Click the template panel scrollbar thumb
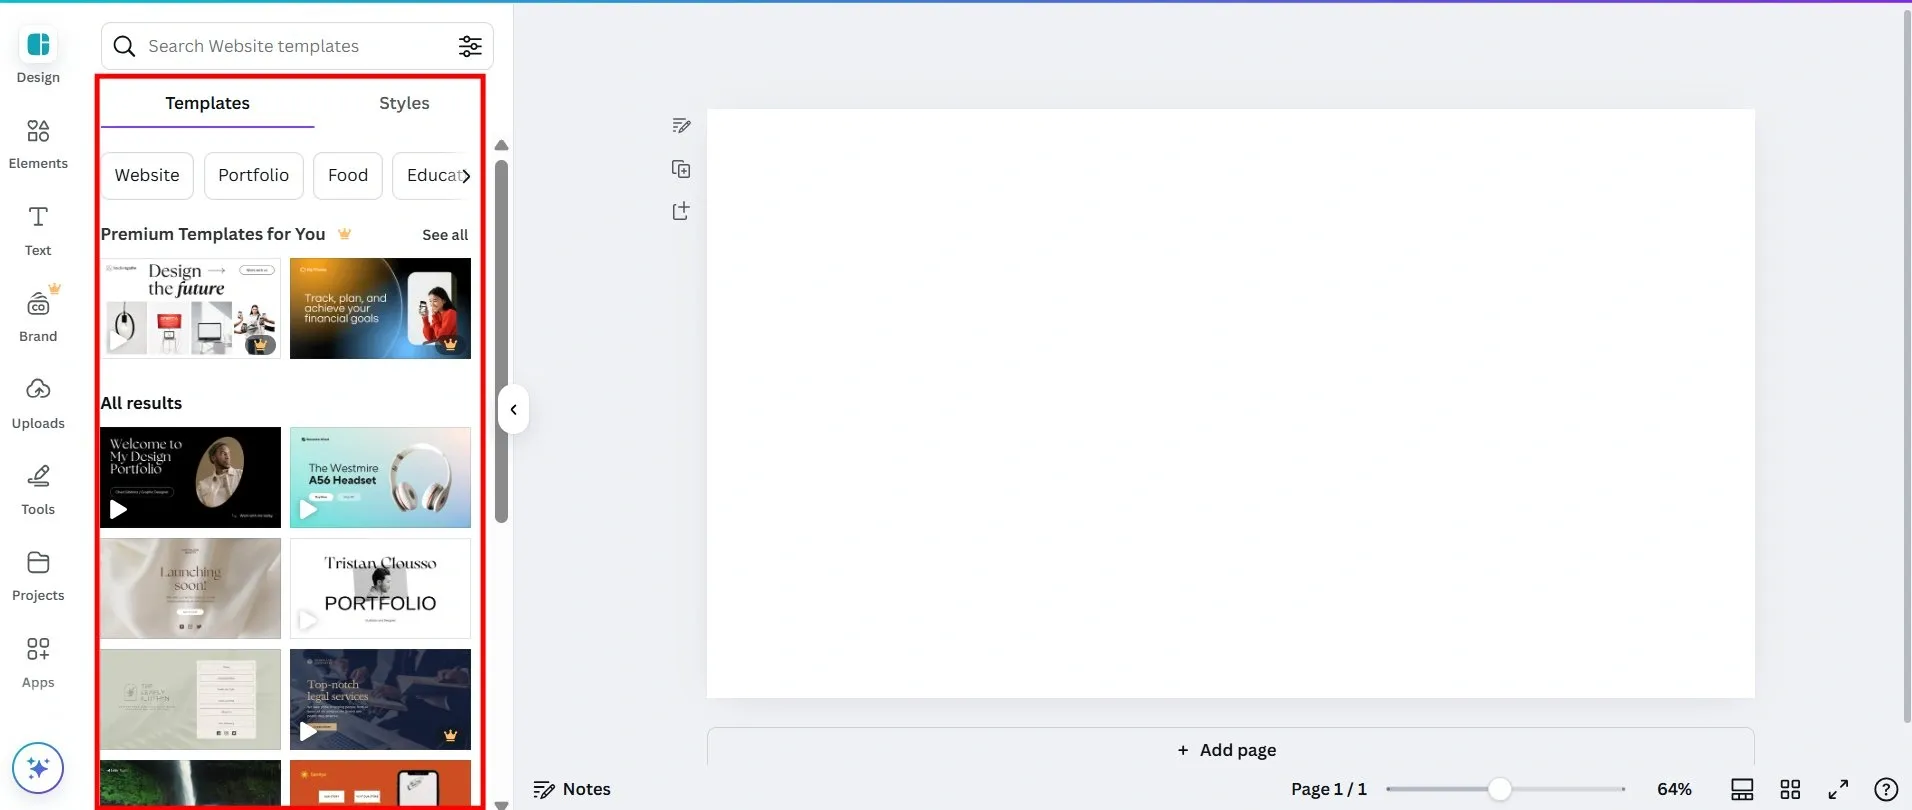 click(502, 342)
